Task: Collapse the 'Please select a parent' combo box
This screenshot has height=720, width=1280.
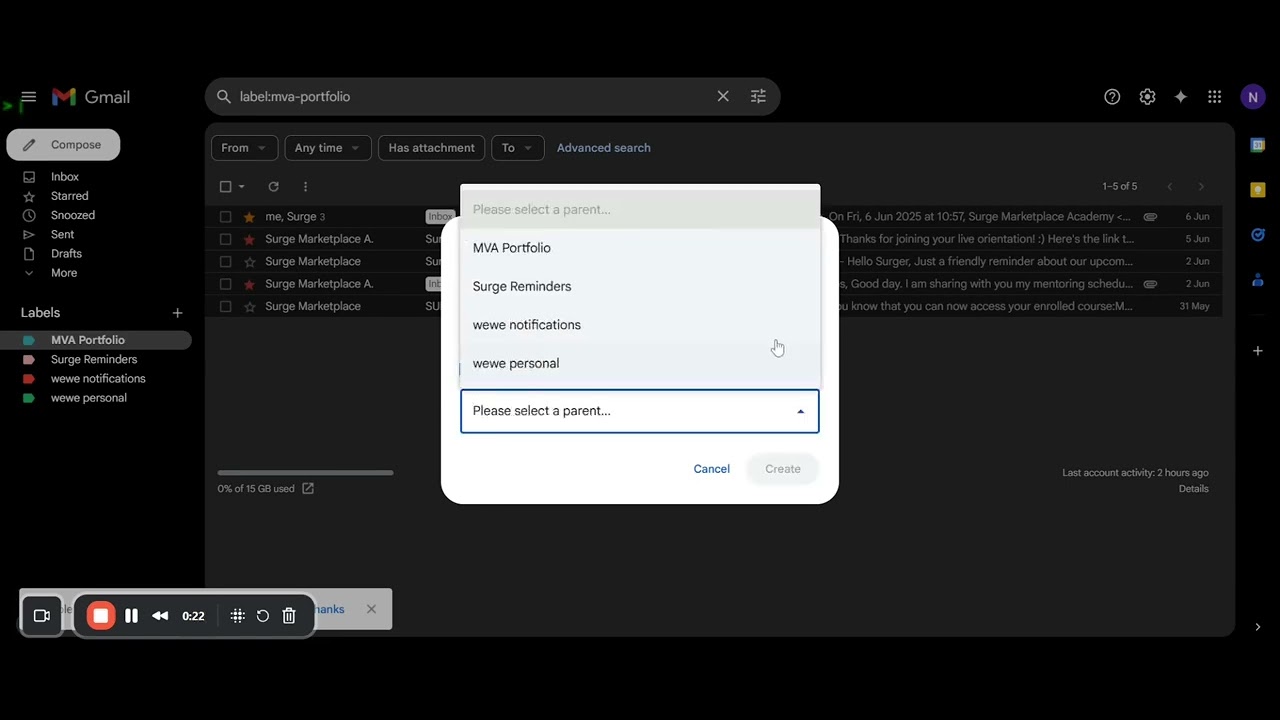Action: coord(640,411)
